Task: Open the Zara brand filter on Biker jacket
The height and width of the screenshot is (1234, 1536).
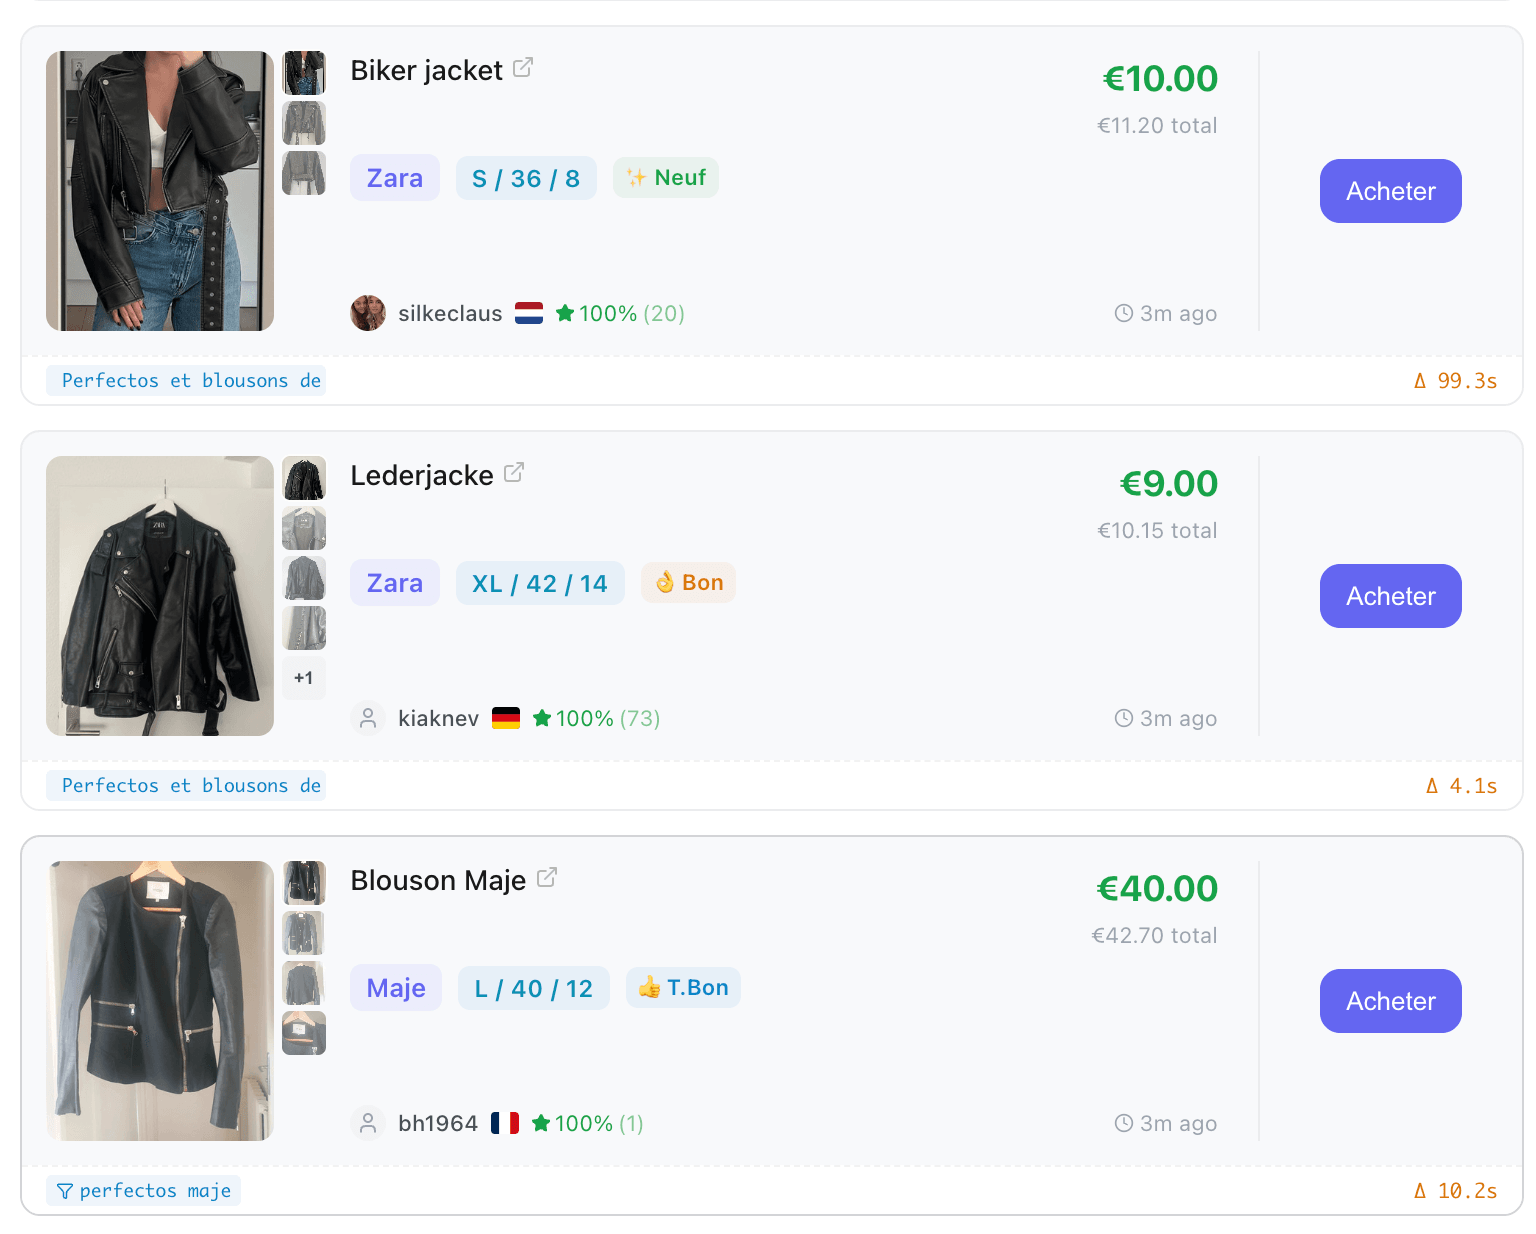Action: click(394, 177)
